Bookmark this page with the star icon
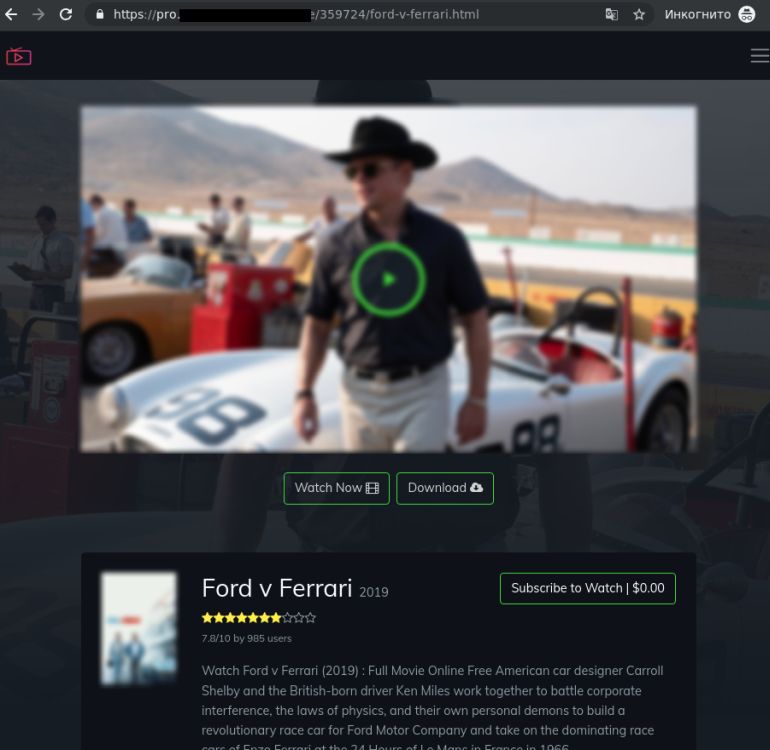The image size is (770, 750). click(x=639, y=15)
